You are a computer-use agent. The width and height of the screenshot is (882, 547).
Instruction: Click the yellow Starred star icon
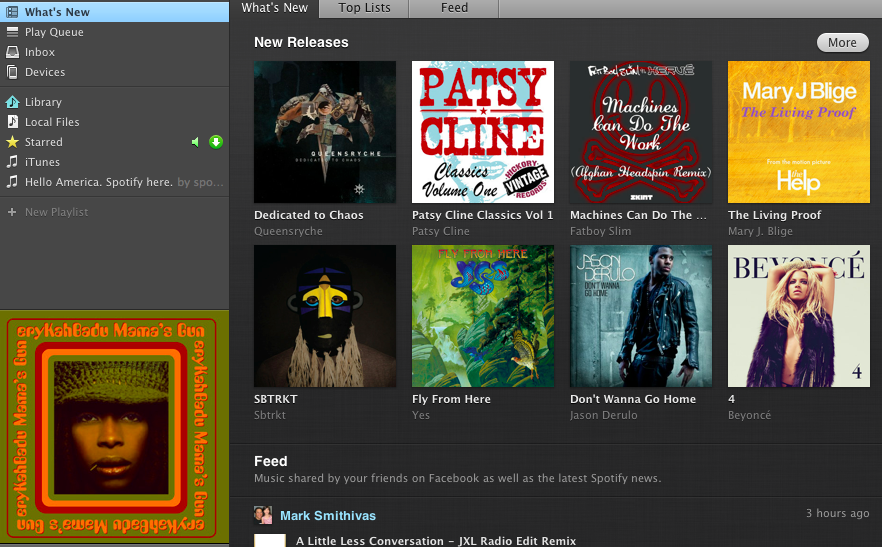click(x=12, y=142)
